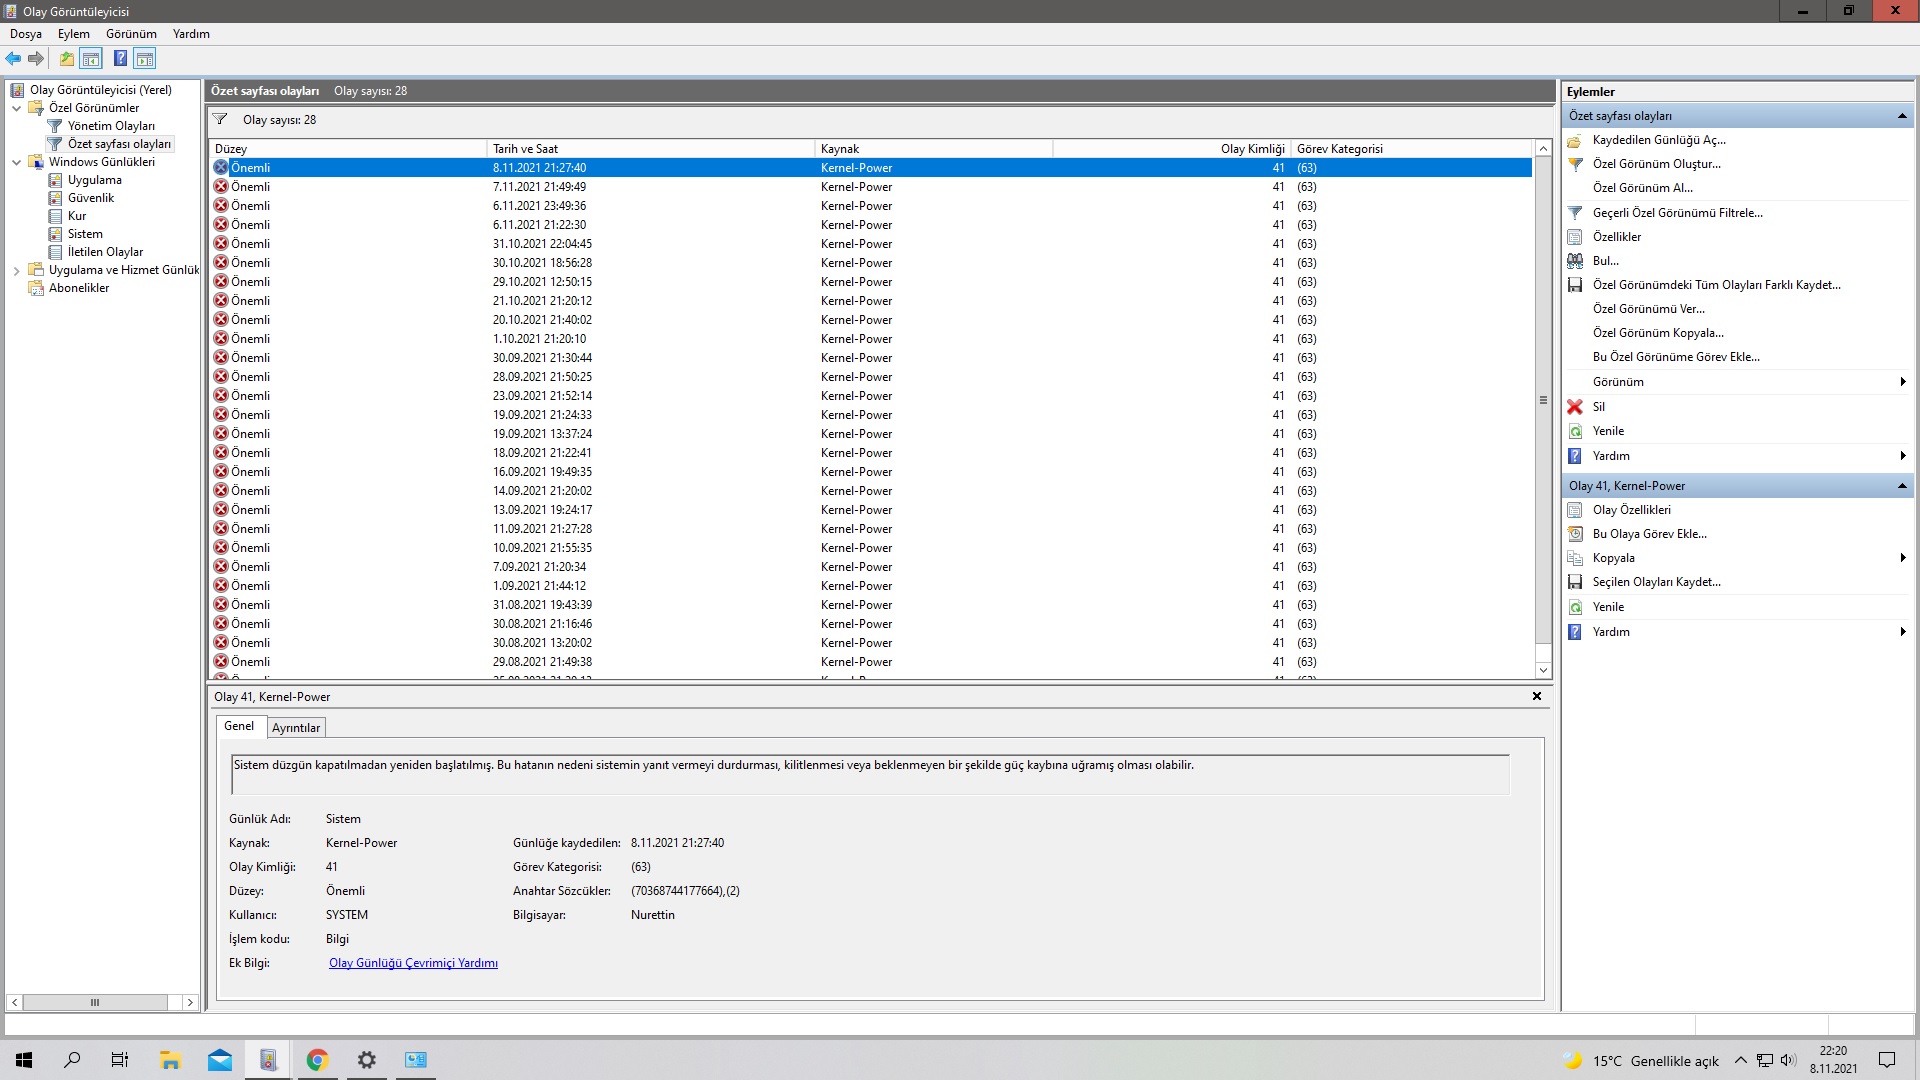Viewport: 1920px width, 1080px height.
Task: Expand Uygulama ve Hizmet Günlükleri node
Action: 17,270
